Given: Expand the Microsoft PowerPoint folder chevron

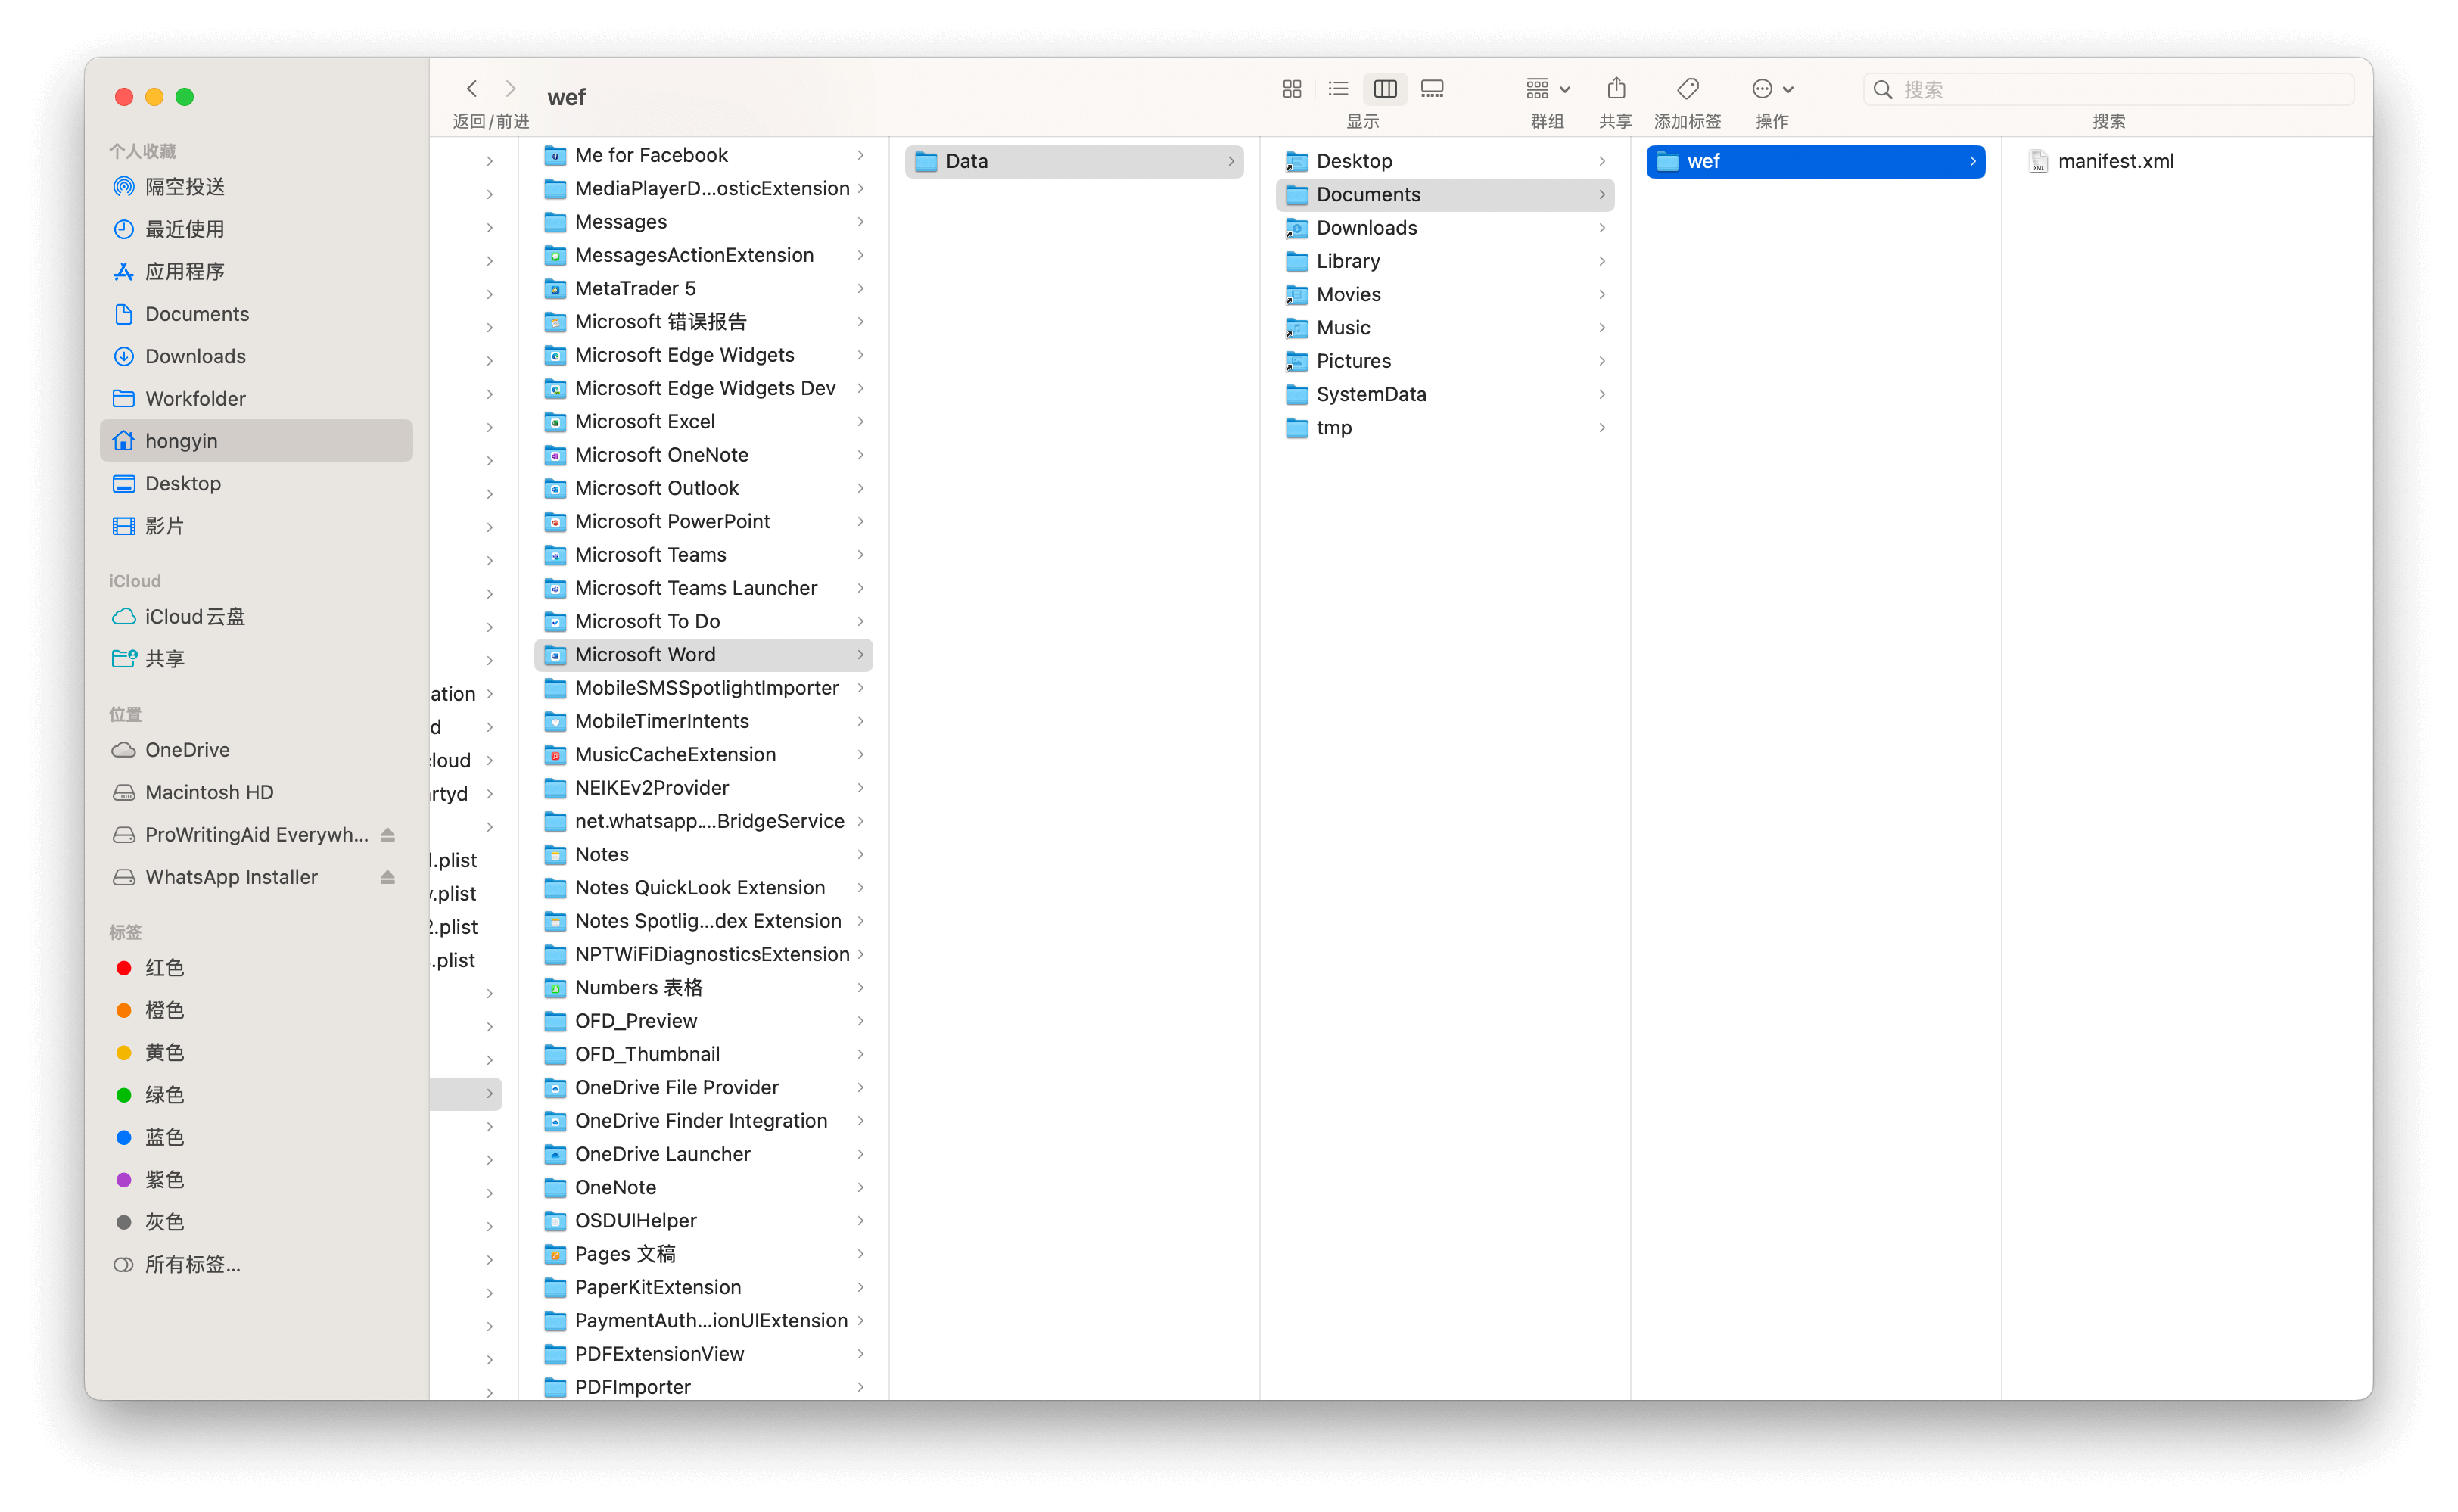Looking at the screenshot, I should (860, 521).
